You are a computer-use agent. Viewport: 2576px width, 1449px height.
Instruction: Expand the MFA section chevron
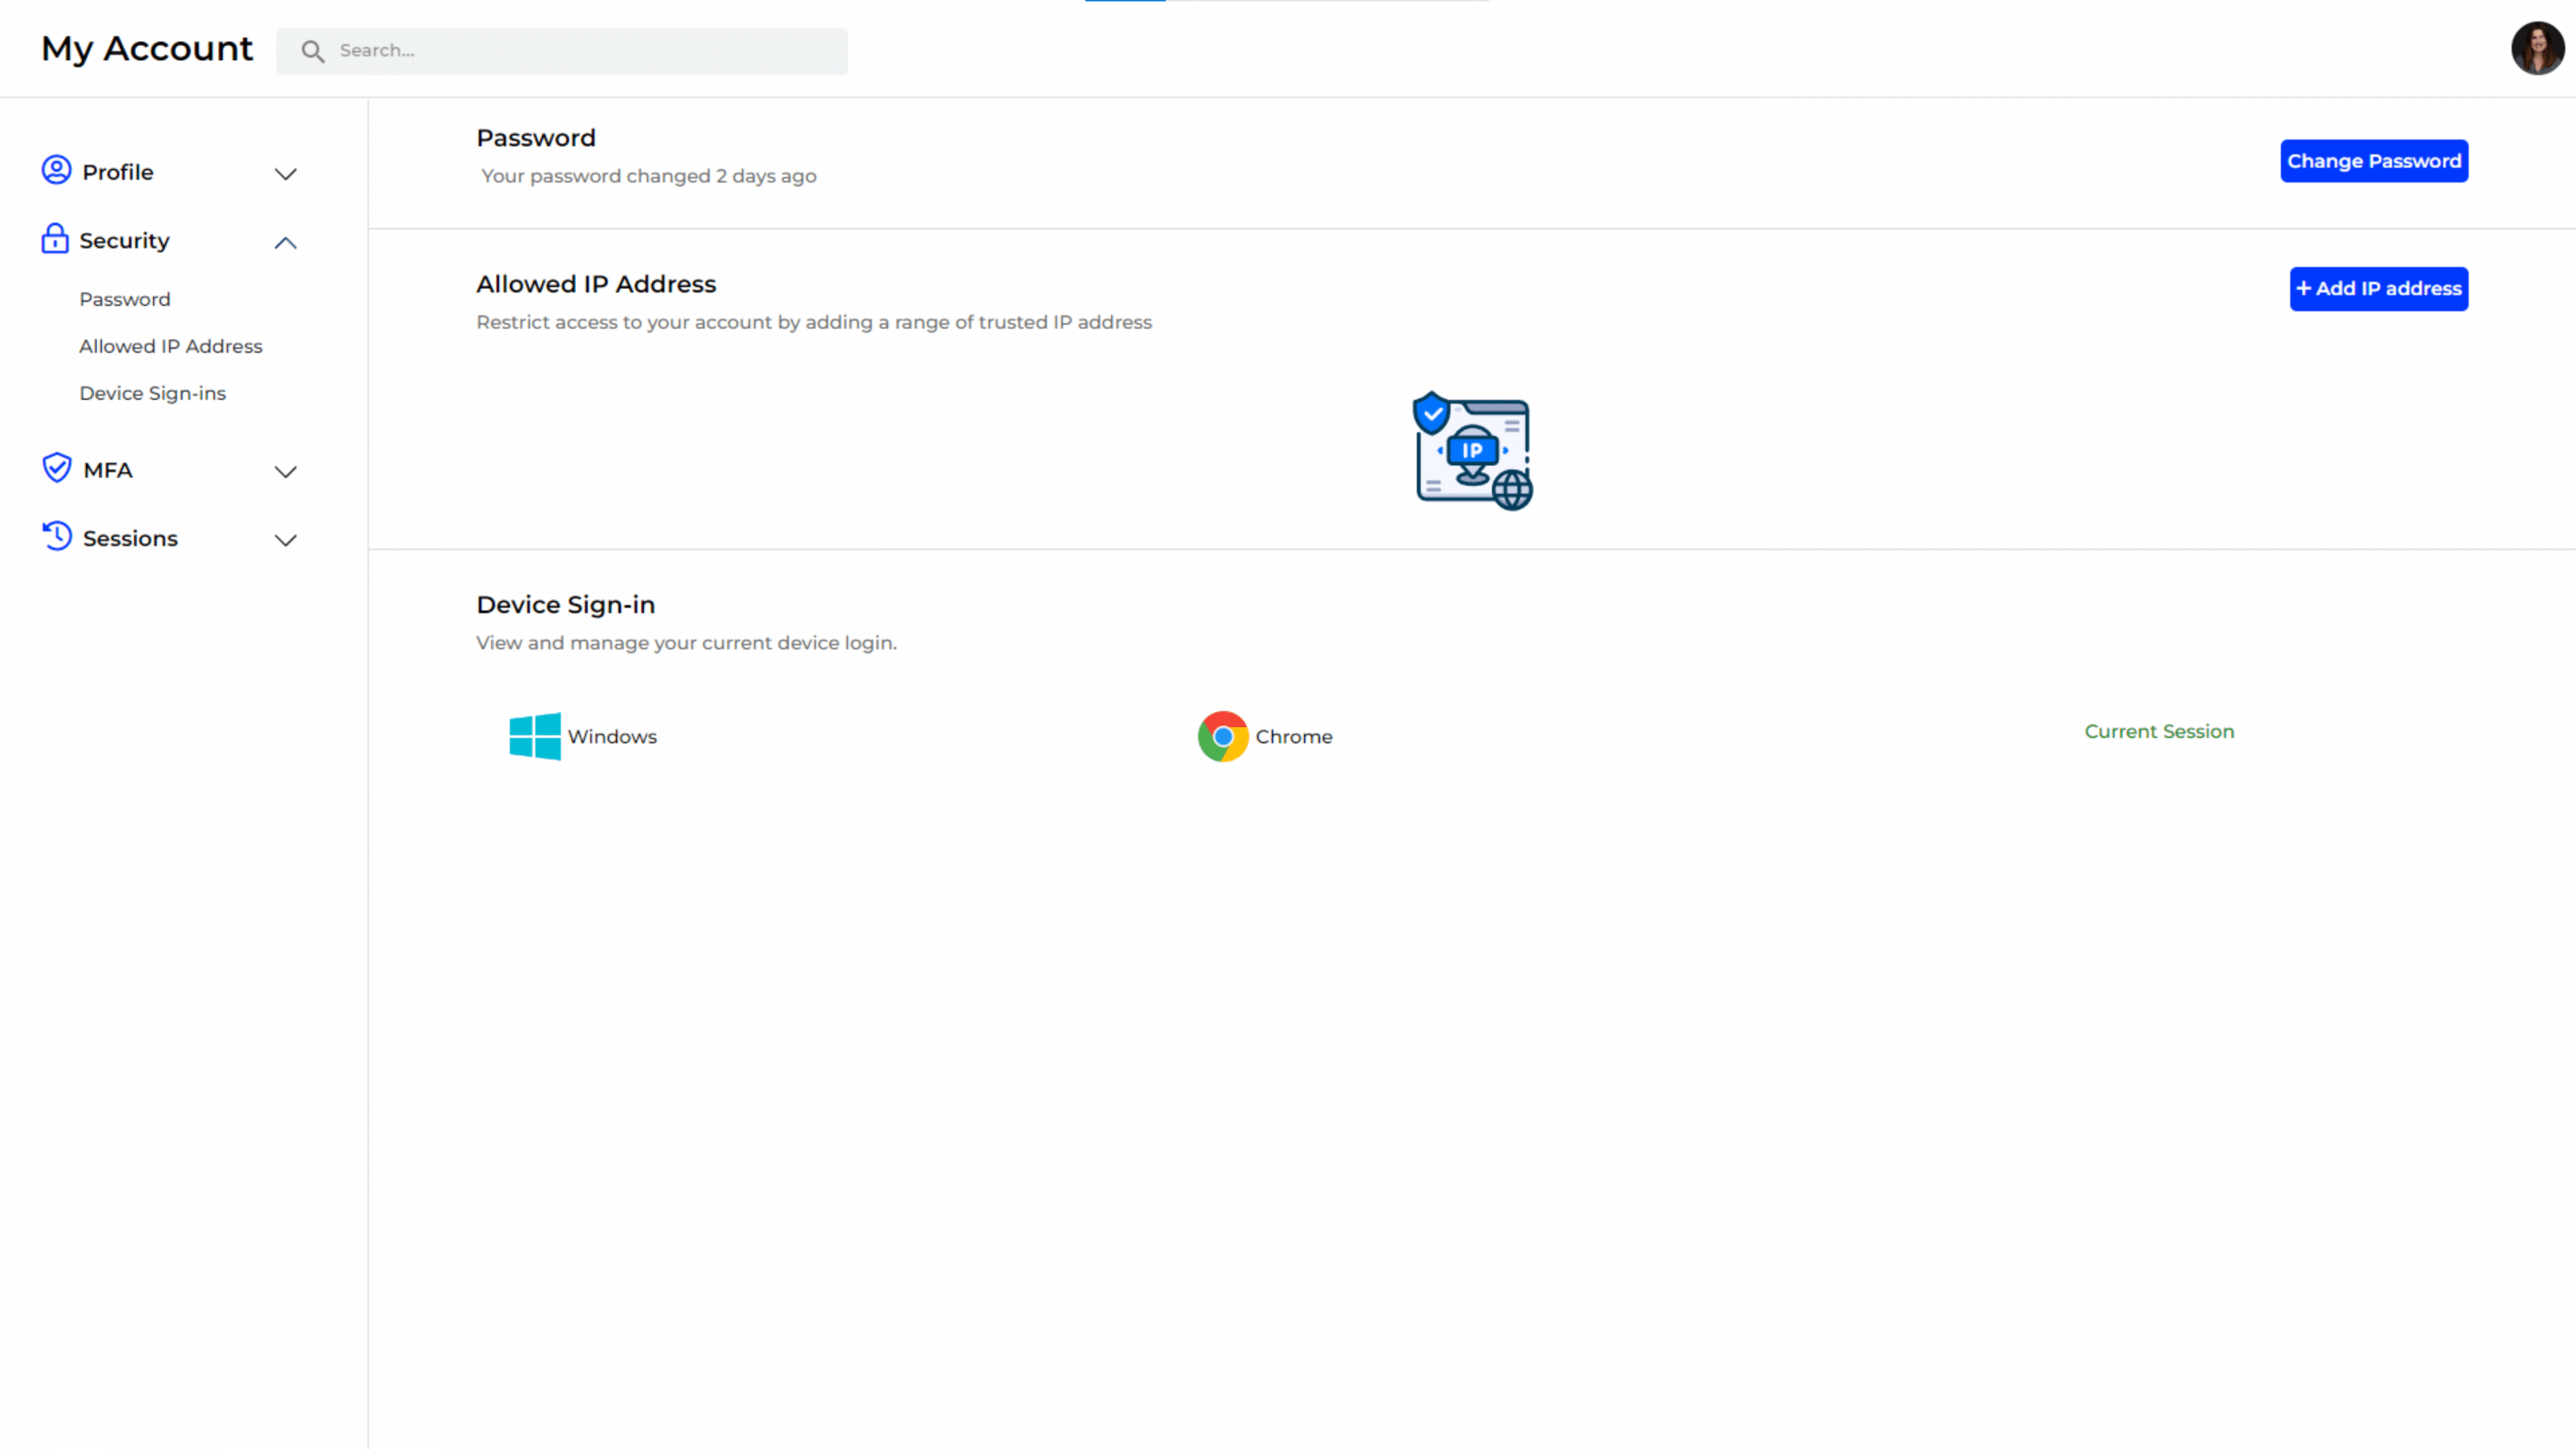(x=286, y=471)
